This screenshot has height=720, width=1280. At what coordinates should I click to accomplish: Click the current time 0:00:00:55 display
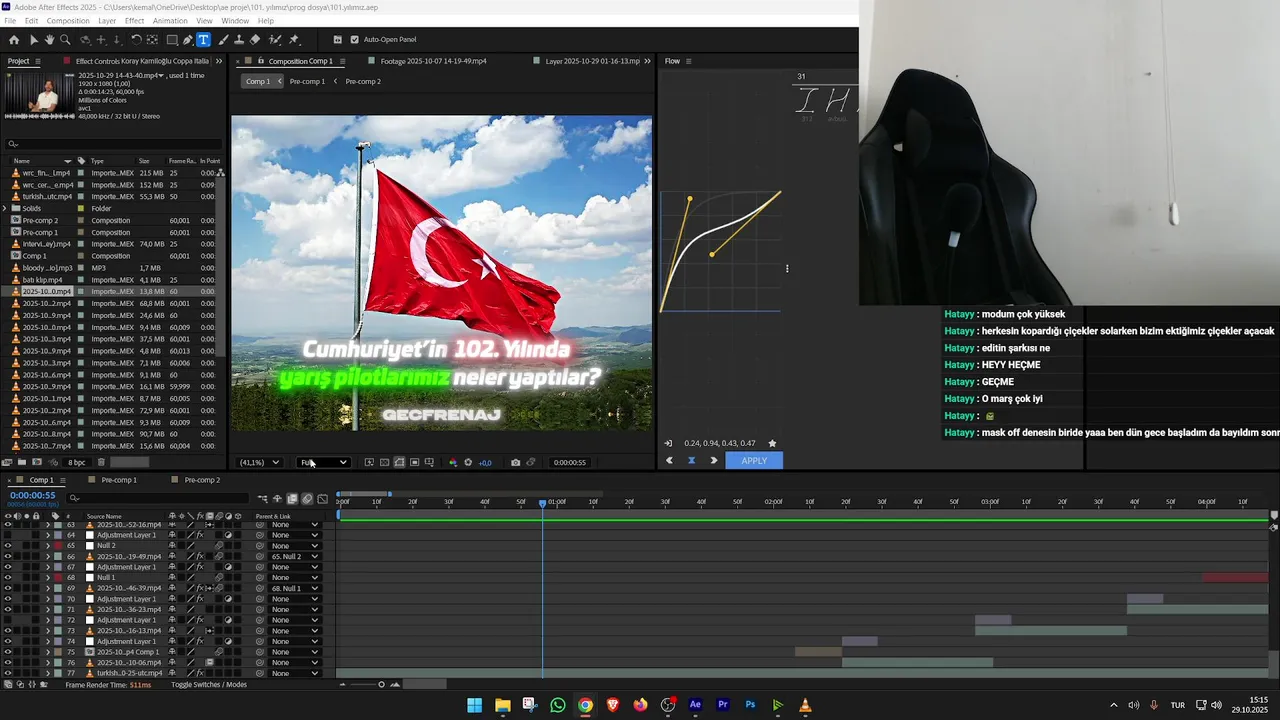click(33, 495)
